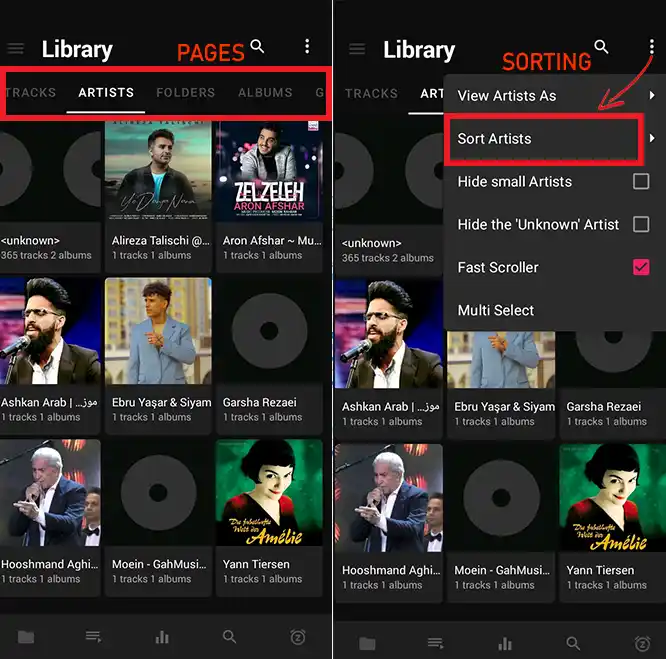Screen dimensions: 666x659
Task: Switch to TRACKS tab in left screen
Action: coord(31,93)
